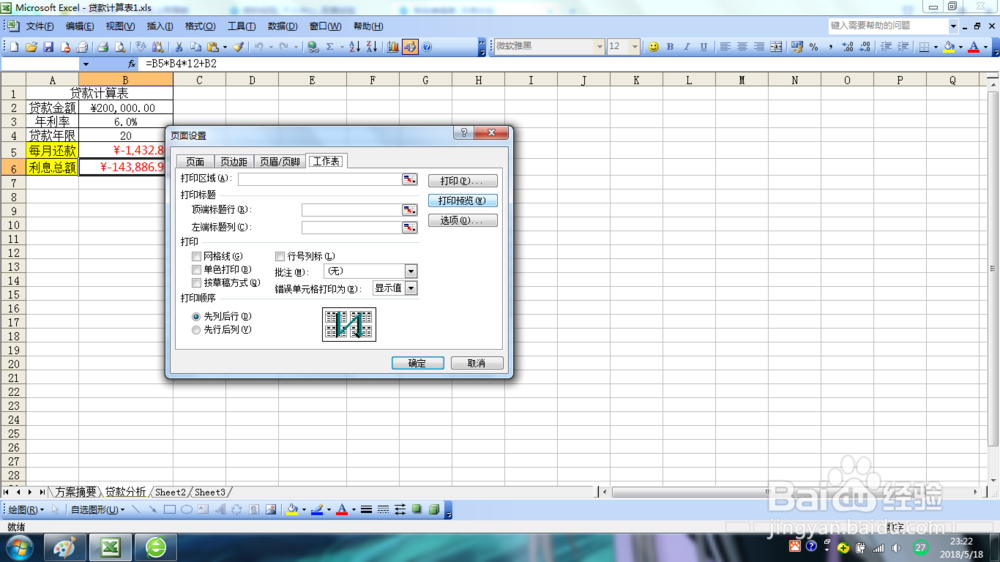The image size is (1000, 562).
Task: Select the 先列后行 radio button
Action: tap(196, 316)
